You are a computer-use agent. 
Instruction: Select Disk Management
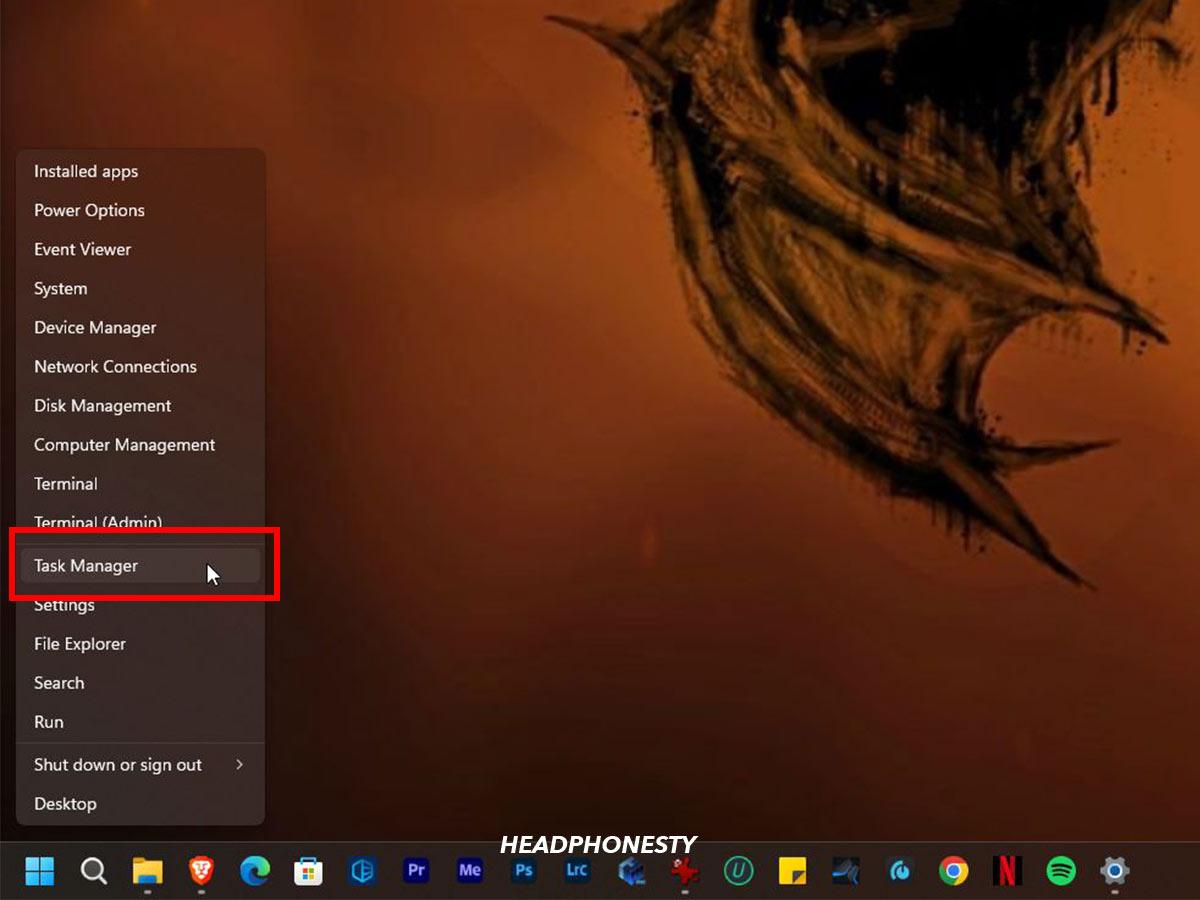pyautogui.click(x=102, y=405)
